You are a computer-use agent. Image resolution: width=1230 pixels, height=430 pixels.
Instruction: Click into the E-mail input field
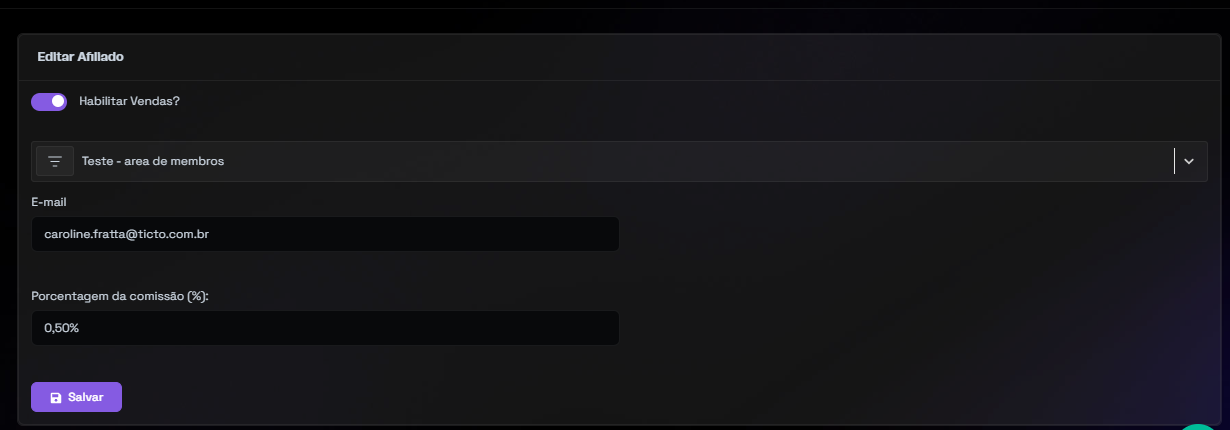pyautogui.click(x=325, y=234)
